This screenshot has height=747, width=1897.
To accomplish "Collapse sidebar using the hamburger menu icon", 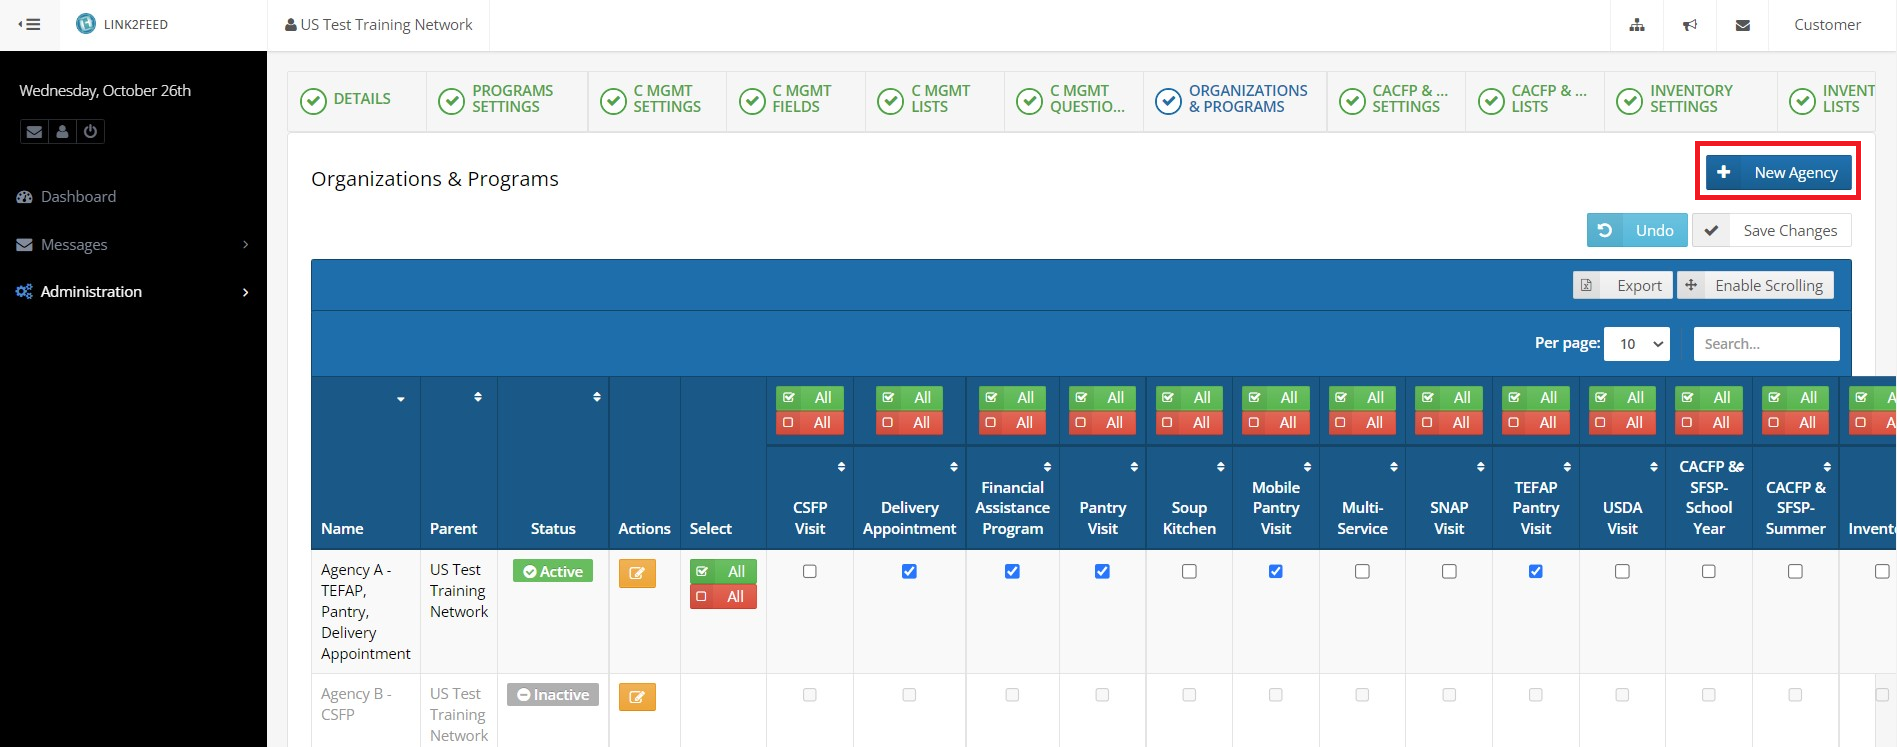I will click(x=30, y=24).
